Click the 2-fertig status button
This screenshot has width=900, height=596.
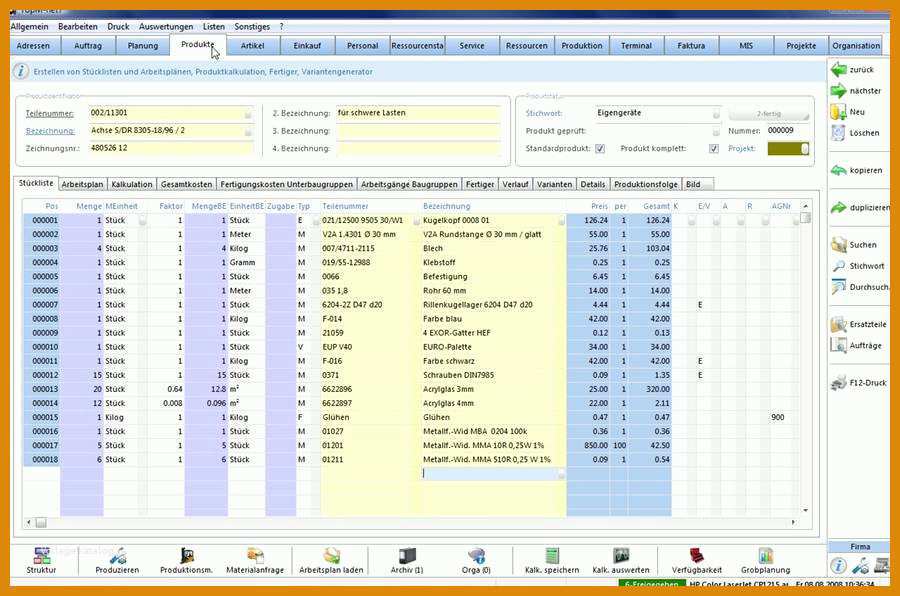point(769,114)
